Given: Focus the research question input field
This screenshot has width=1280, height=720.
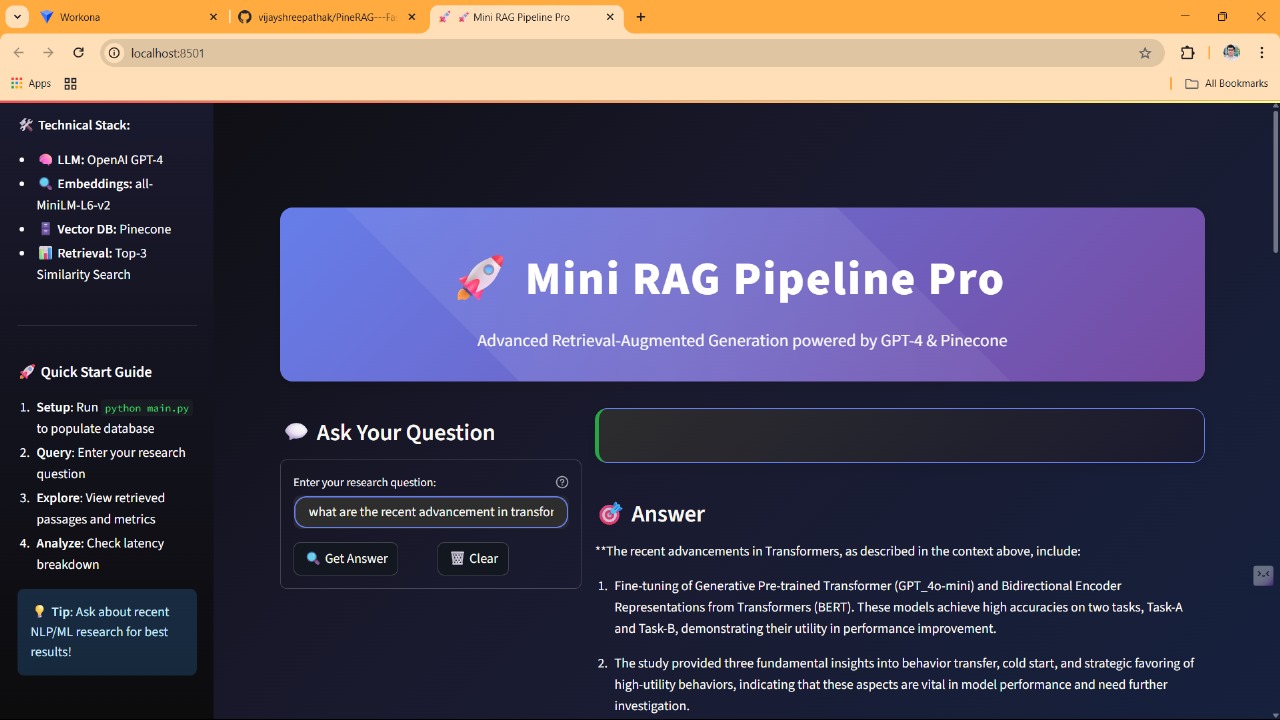Looking at the screenshot, I should pyautogui.click(x=431, y=512).
